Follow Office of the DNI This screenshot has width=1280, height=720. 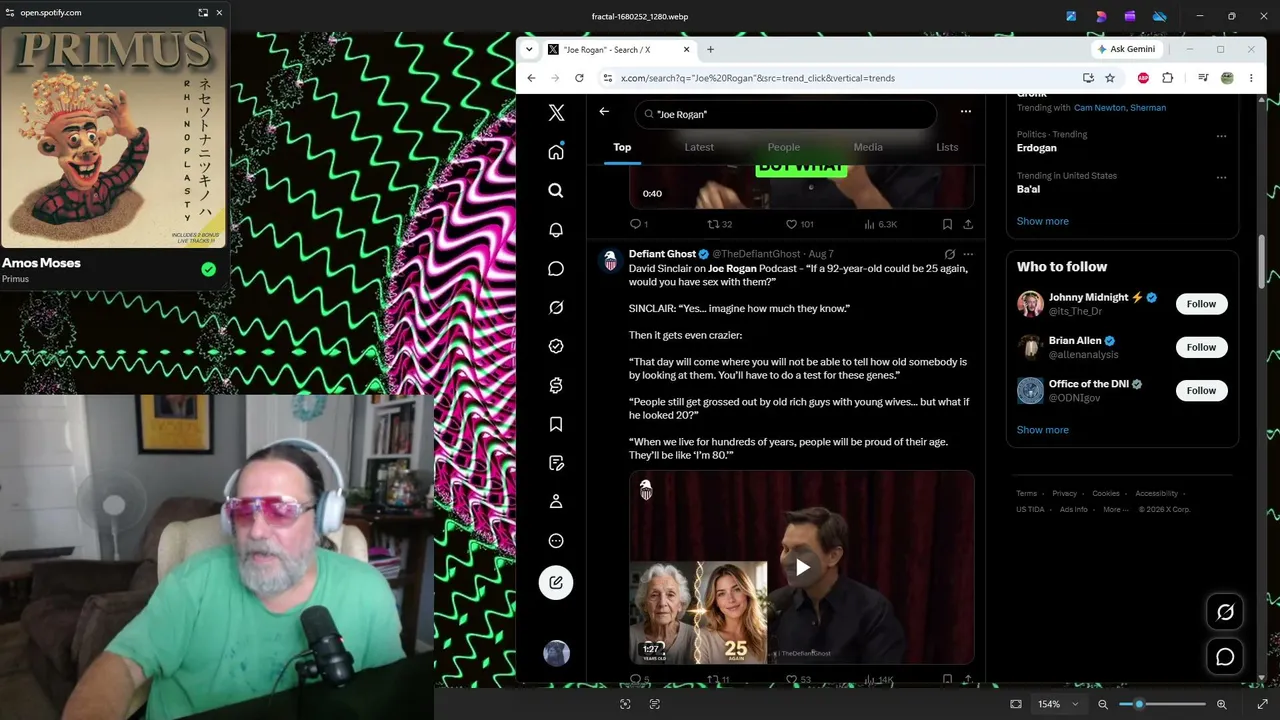[1201, 391]
